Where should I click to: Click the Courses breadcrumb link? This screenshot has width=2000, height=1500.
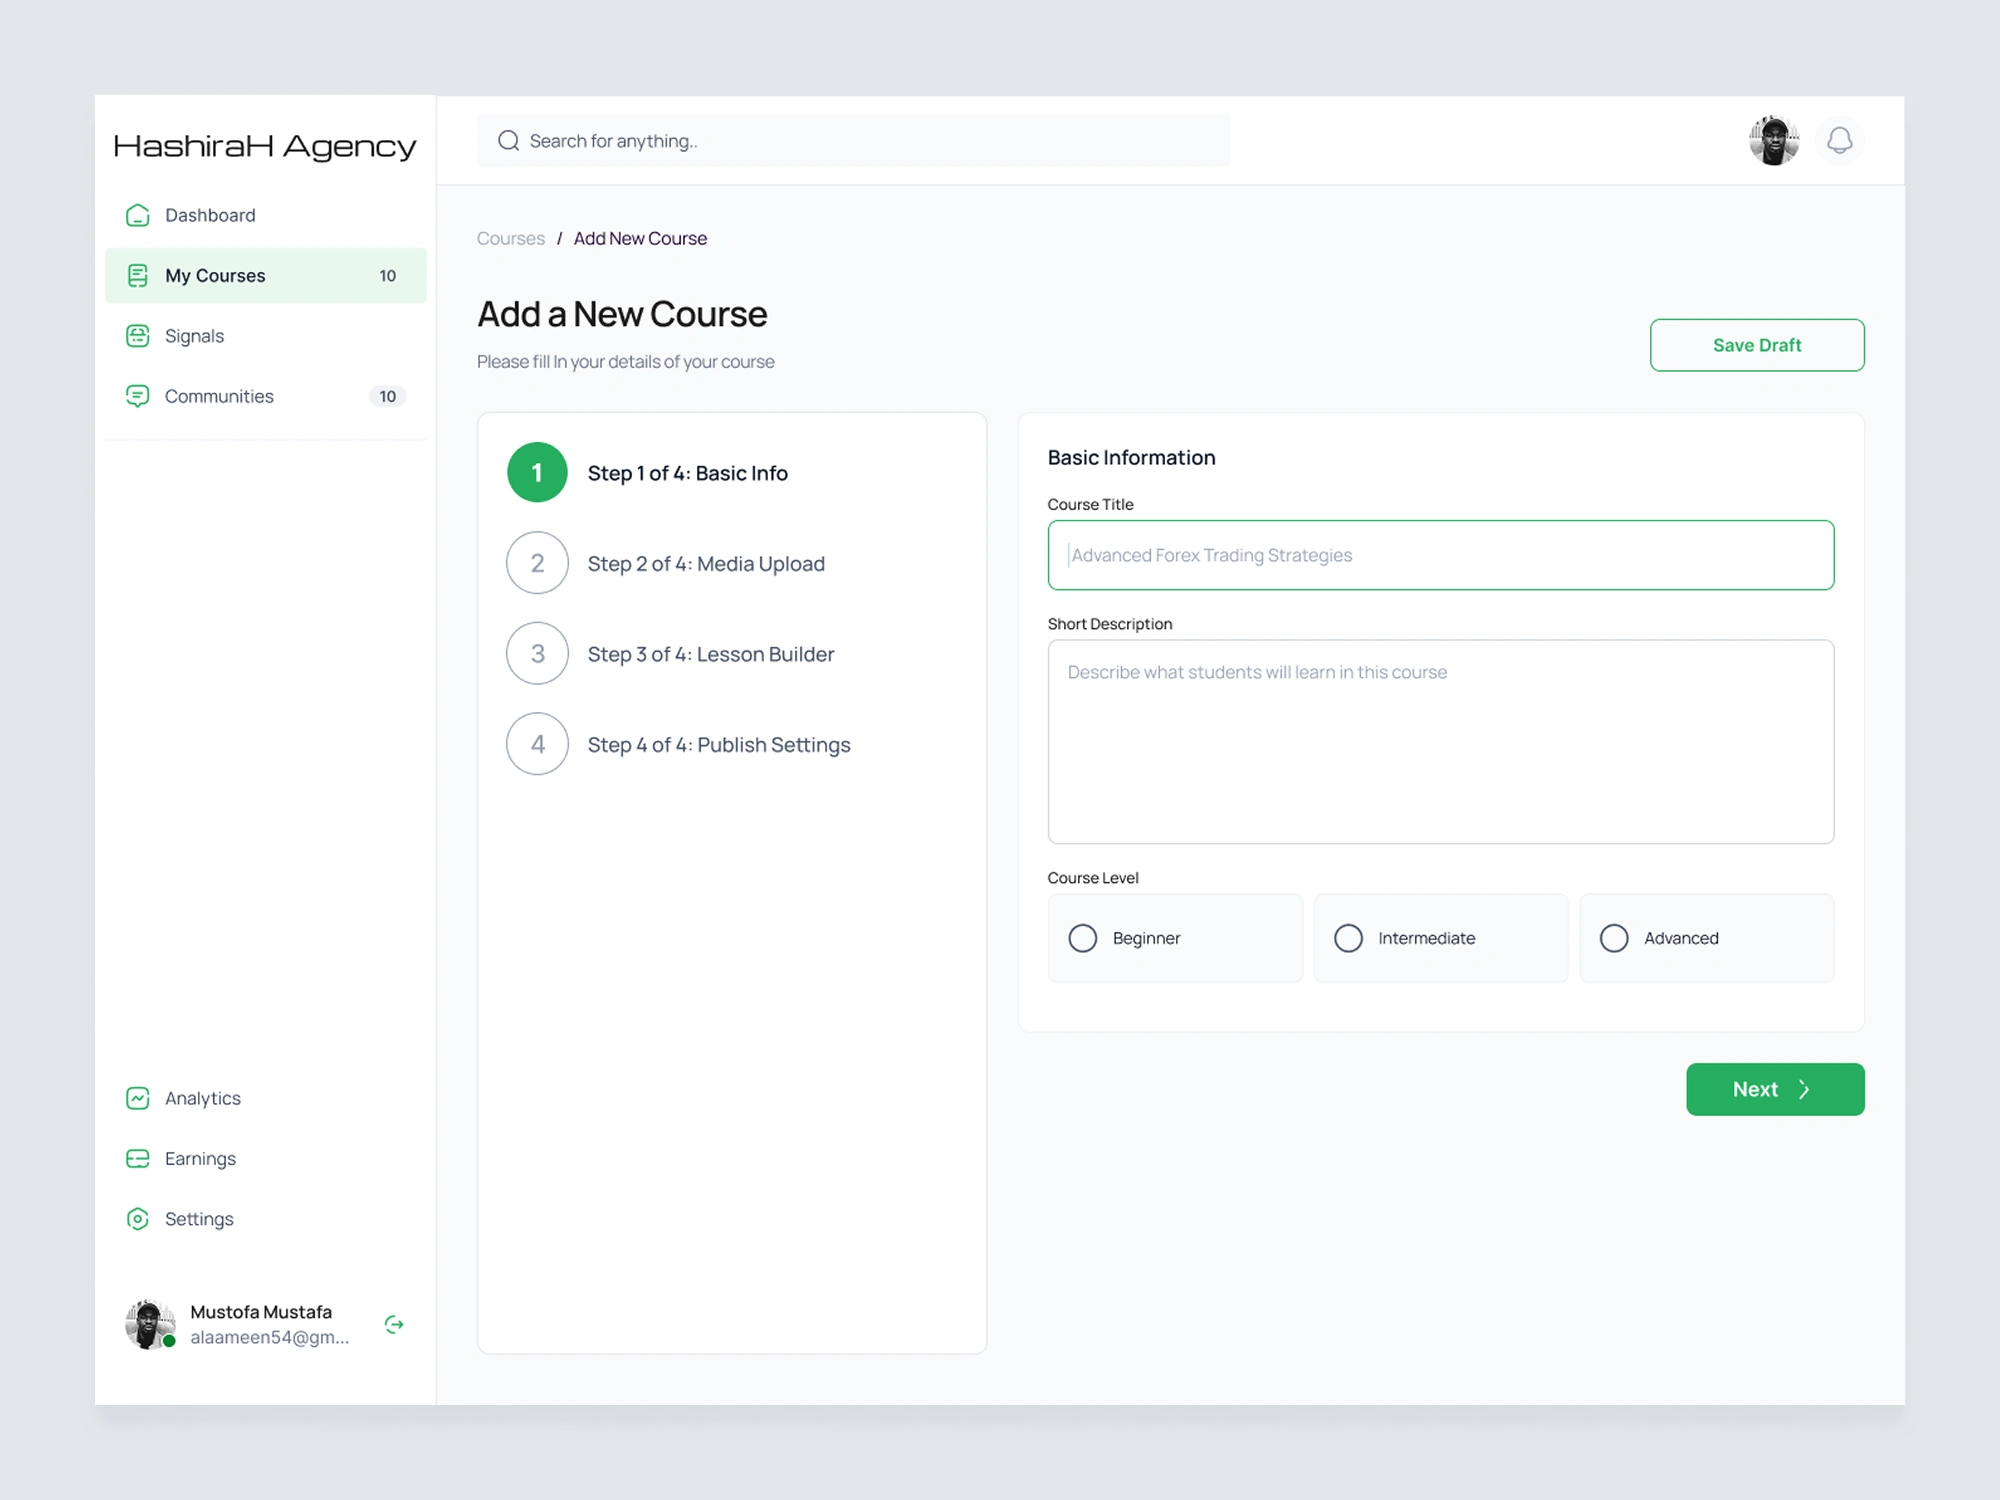510,238
